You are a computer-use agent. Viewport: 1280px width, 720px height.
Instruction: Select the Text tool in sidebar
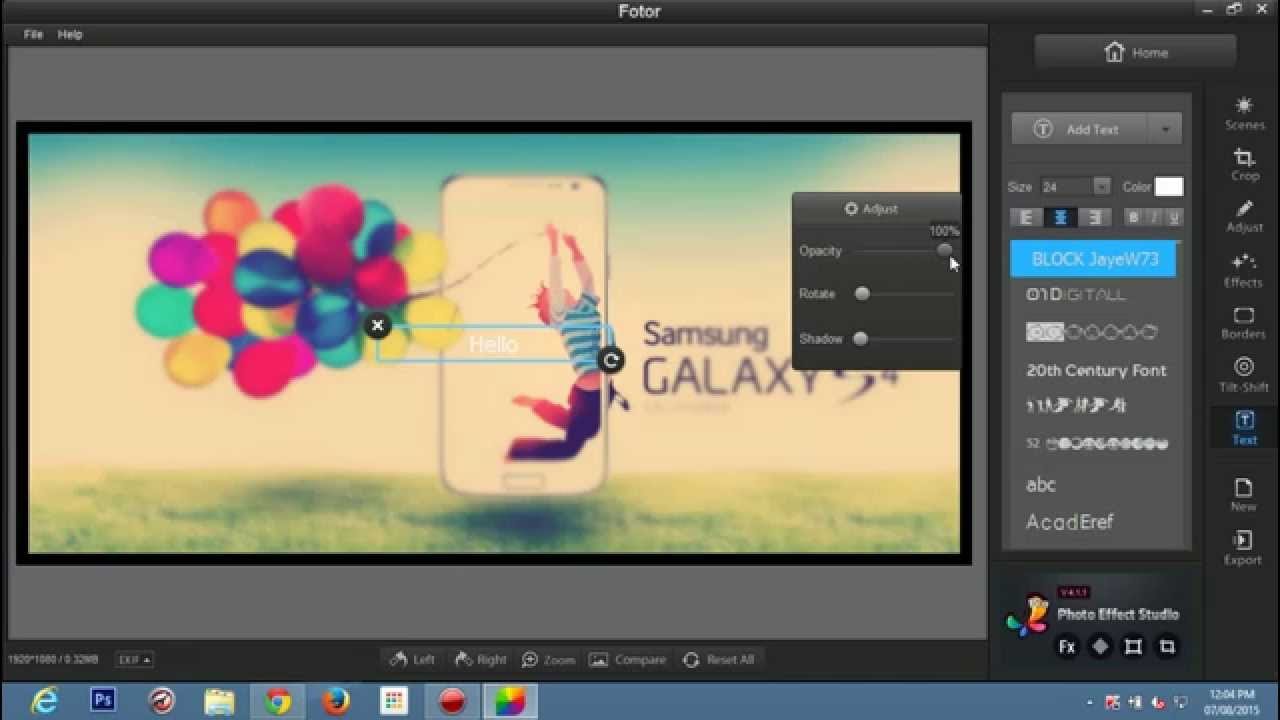point(1244,428)
